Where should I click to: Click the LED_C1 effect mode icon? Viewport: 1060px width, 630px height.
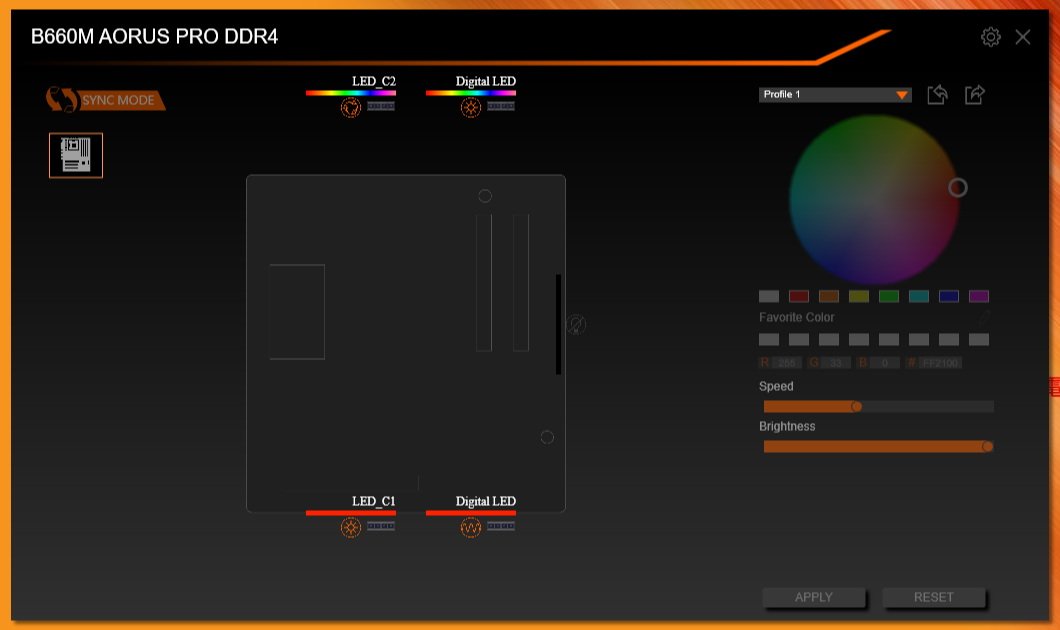(x=351, y=527)
